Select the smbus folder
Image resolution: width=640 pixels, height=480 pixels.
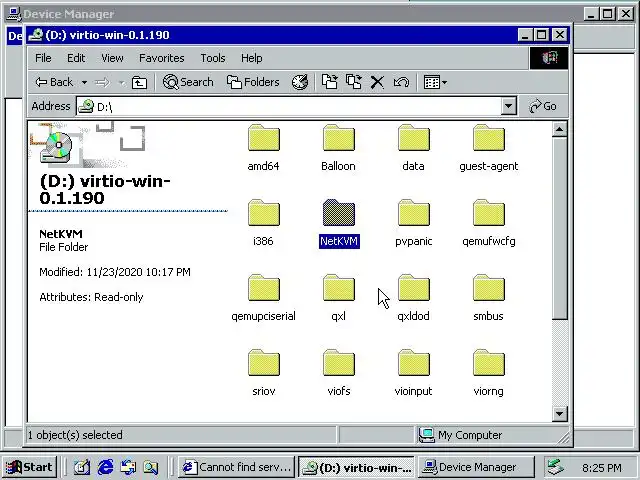489,298
